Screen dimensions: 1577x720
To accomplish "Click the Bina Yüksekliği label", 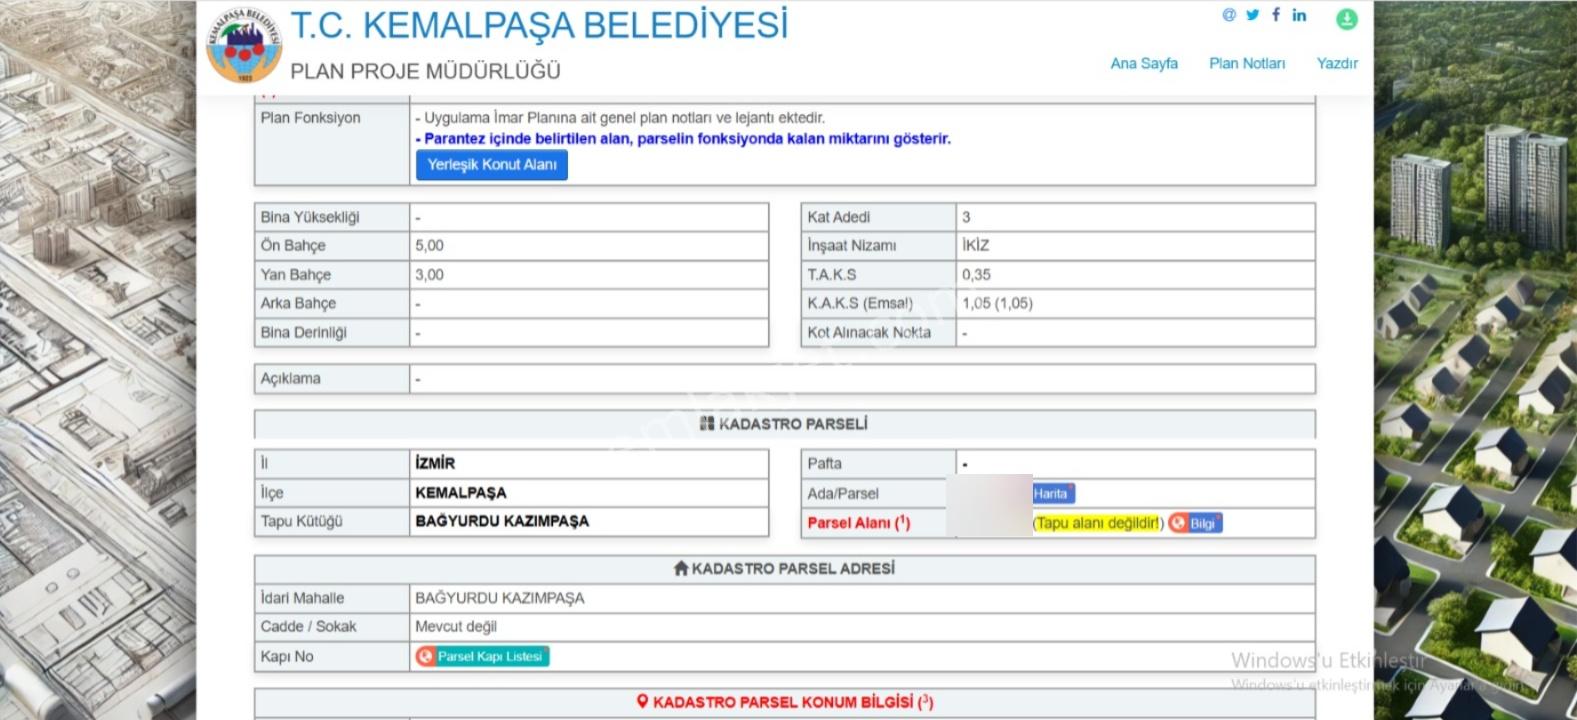I will coord(310,217).
